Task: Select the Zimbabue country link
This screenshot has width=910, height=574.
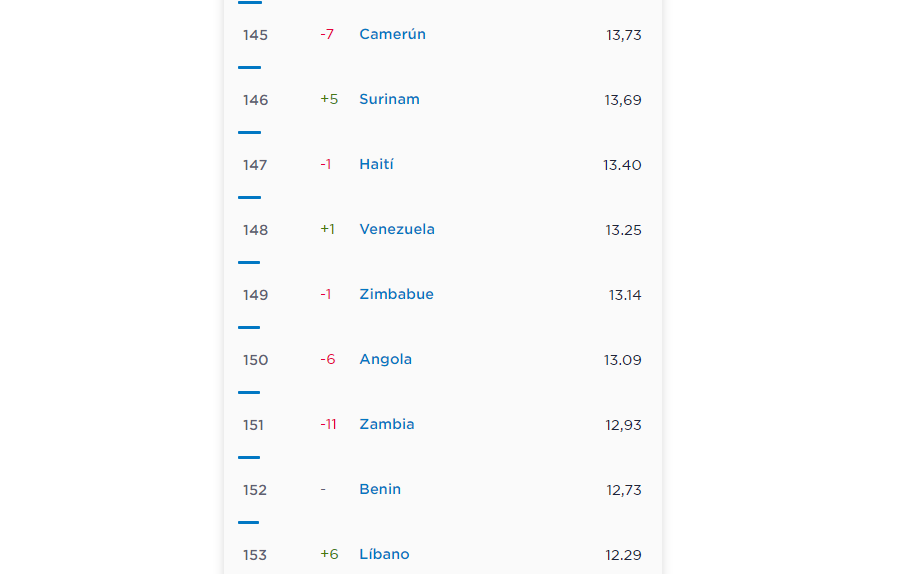Action: click(x=396, y=294)
